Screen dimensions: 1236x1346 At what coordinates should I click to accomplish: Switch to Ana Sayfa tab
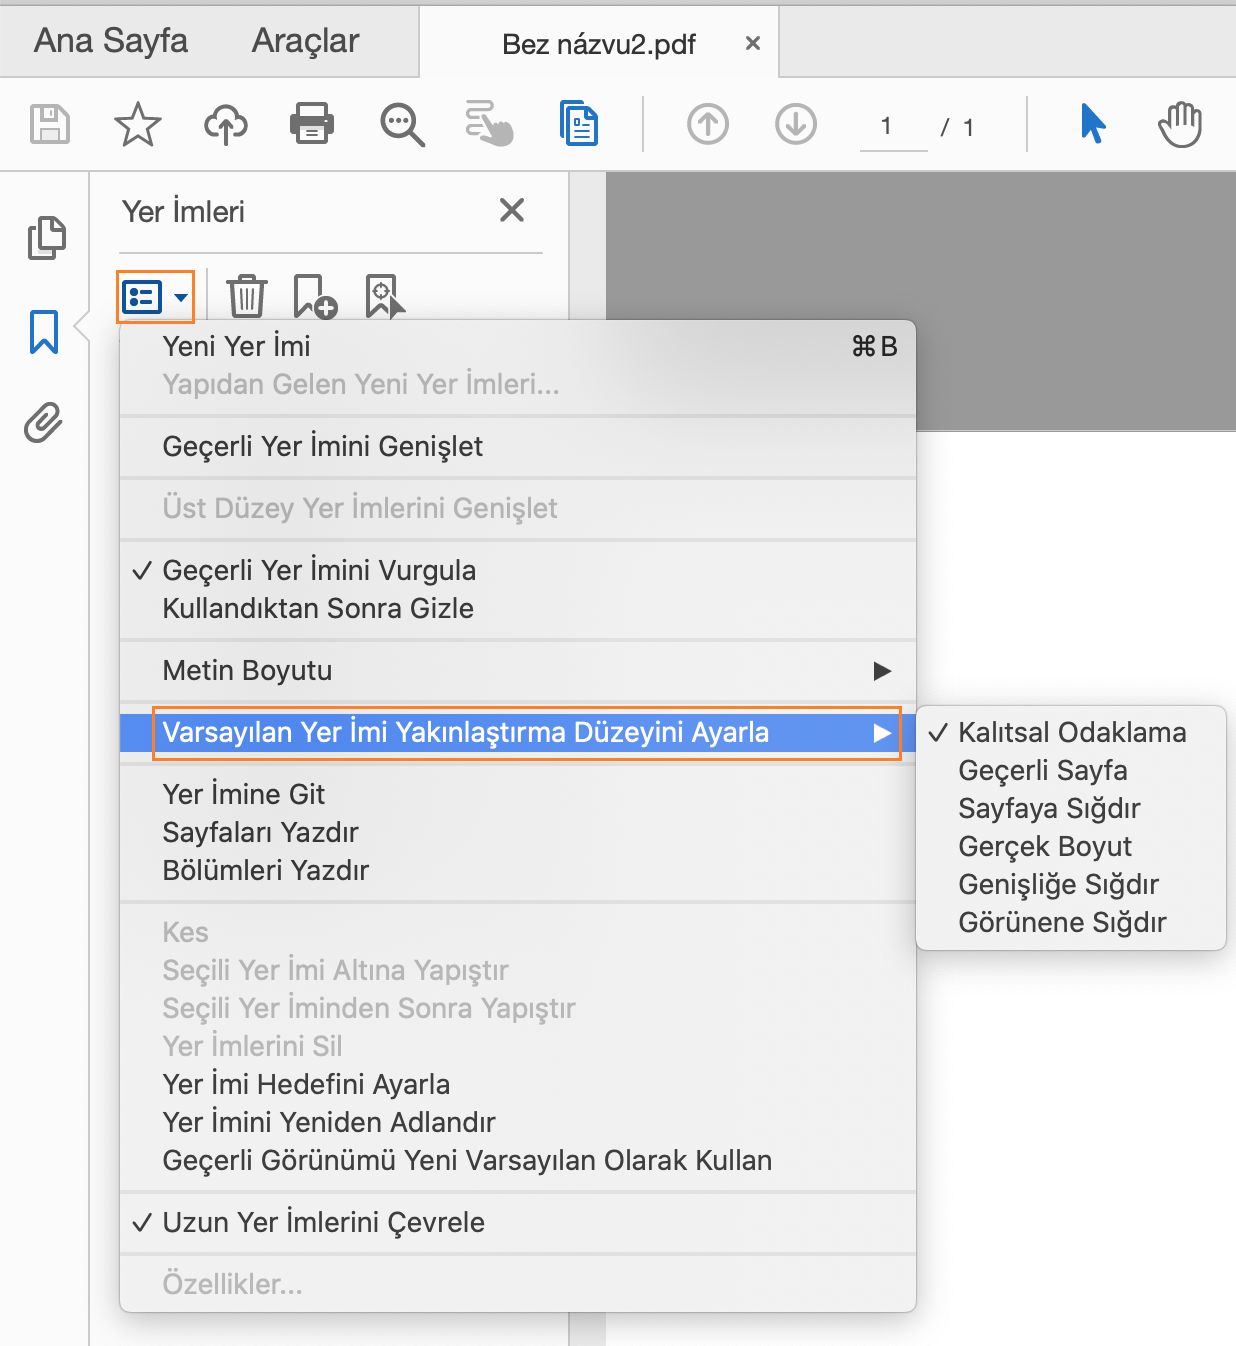click(111, 40)
